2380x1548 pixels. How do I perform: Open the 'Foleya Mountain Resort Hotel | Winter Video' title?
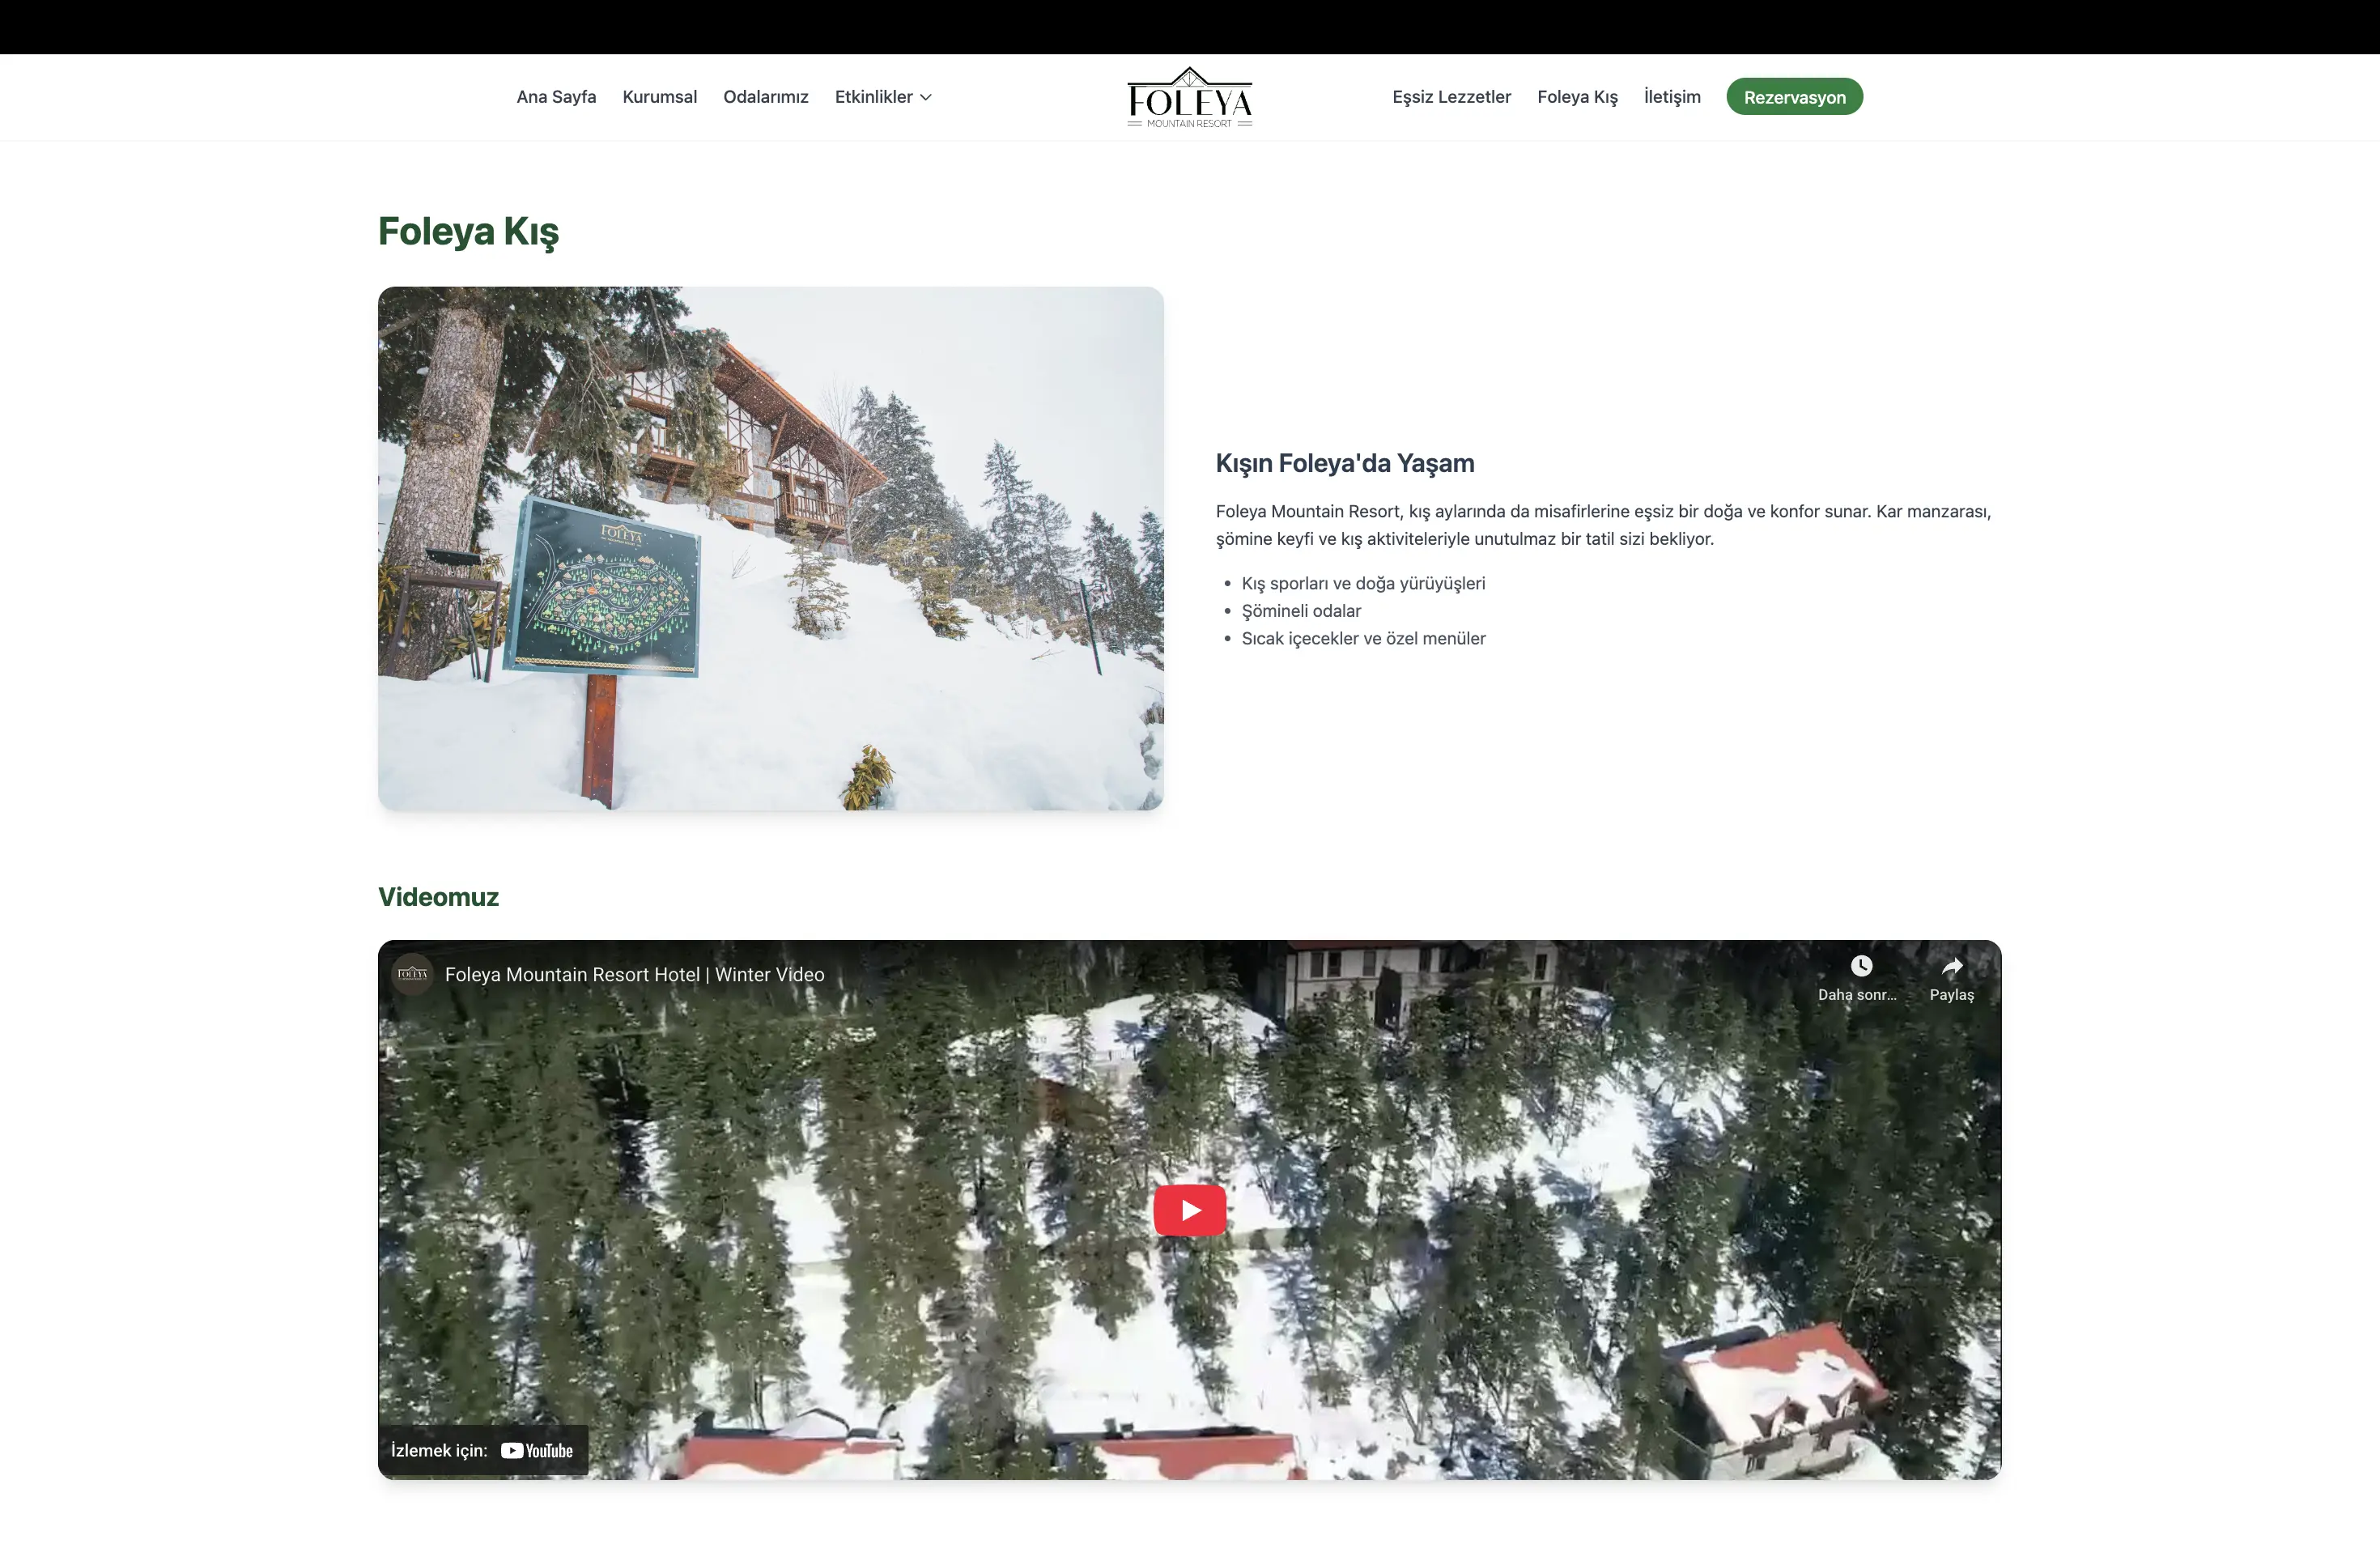(x=634, y=975)
